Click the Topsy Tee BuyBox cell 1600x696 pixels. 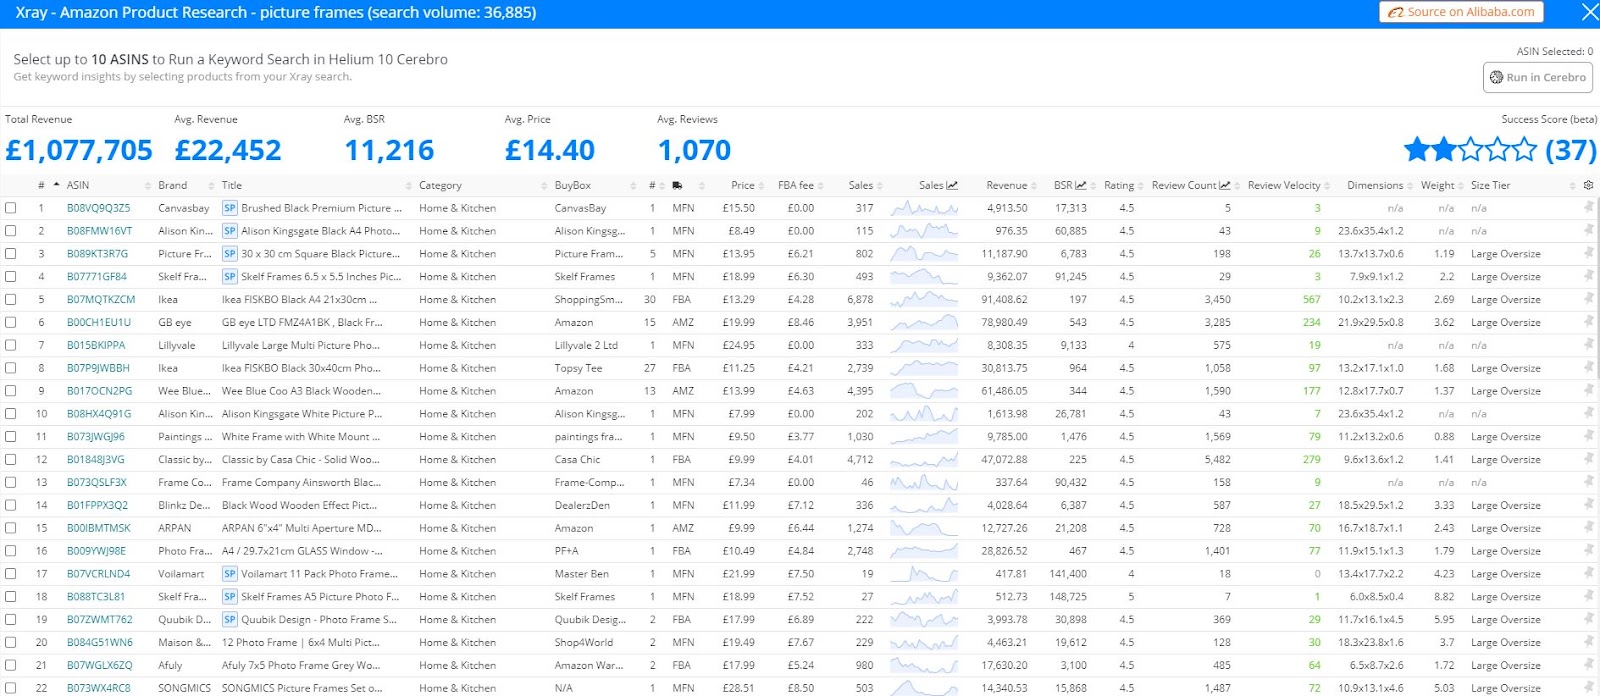[x=579, y=368]
